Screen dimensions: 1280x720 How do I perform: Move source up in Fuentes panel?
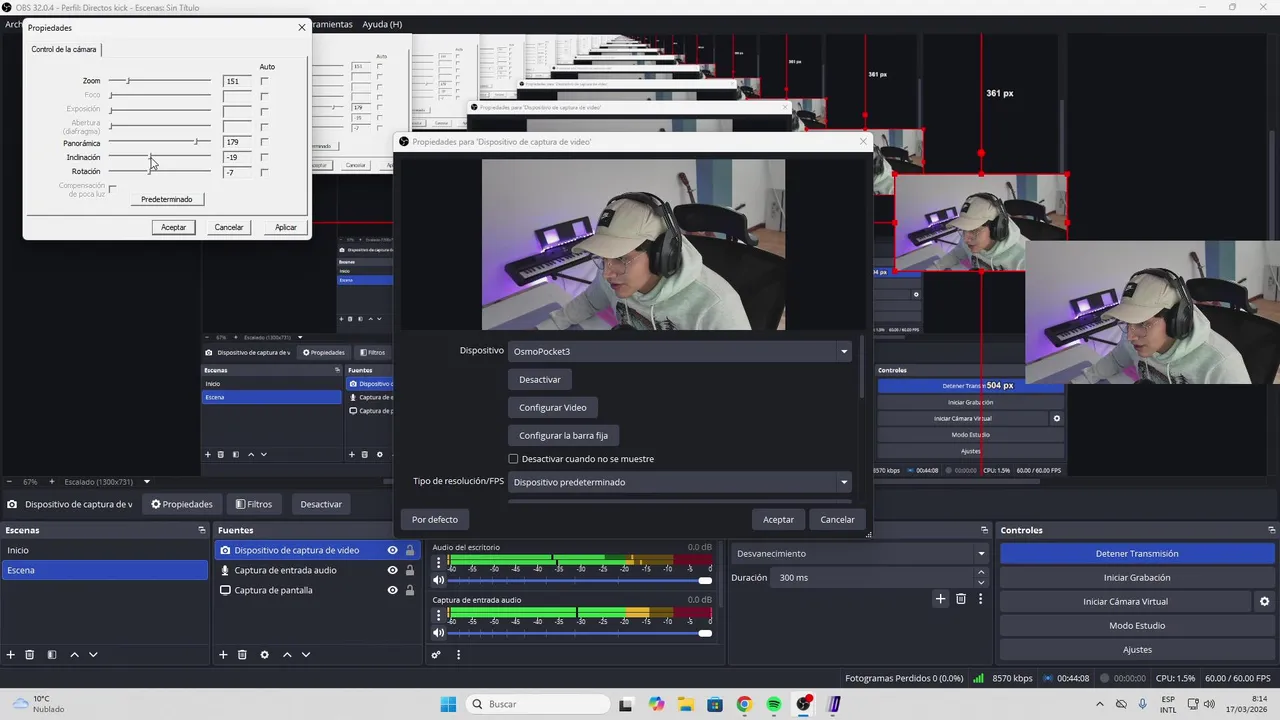[287, 655]
